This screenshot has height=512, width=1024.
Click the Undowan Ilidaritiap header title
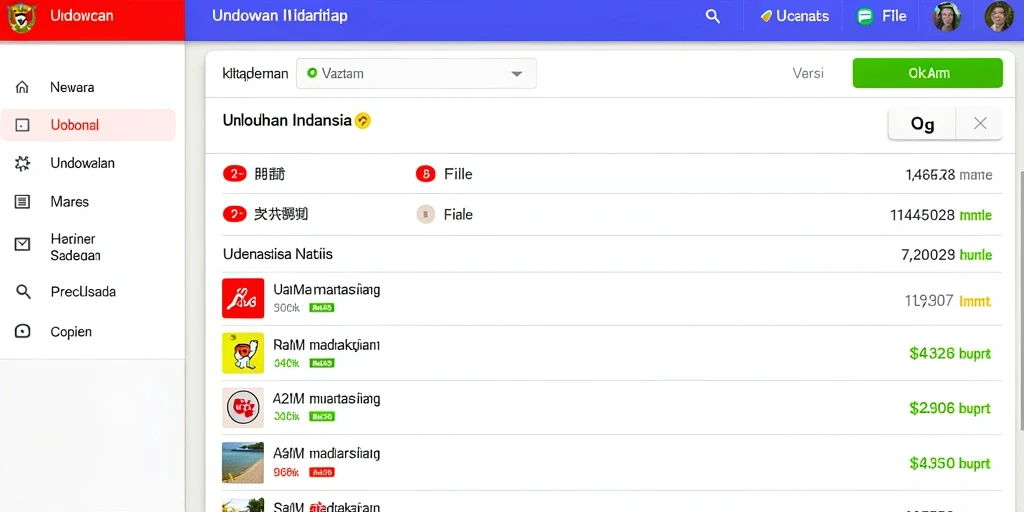280,16
